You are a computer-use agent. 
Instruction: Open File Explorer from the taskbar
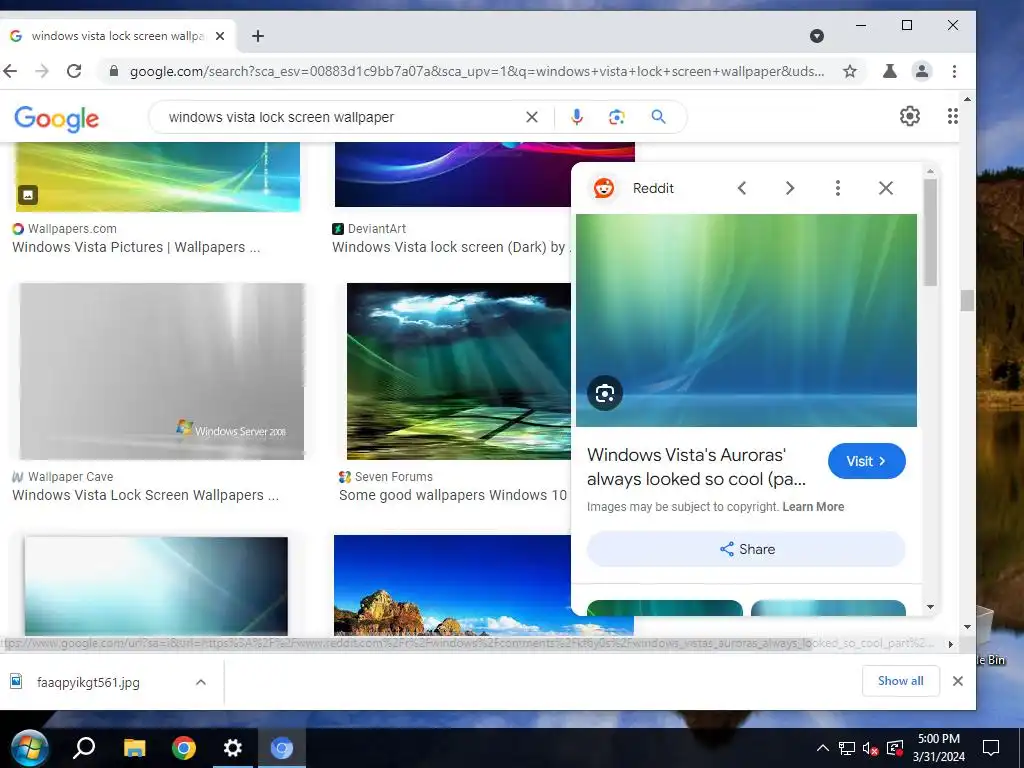(x=135, y=748)
